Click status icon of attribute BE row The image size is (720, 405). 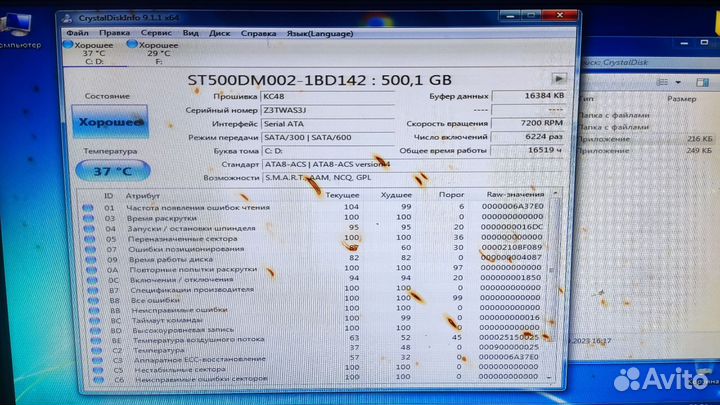pyautogui.click(x=96, y=341)
